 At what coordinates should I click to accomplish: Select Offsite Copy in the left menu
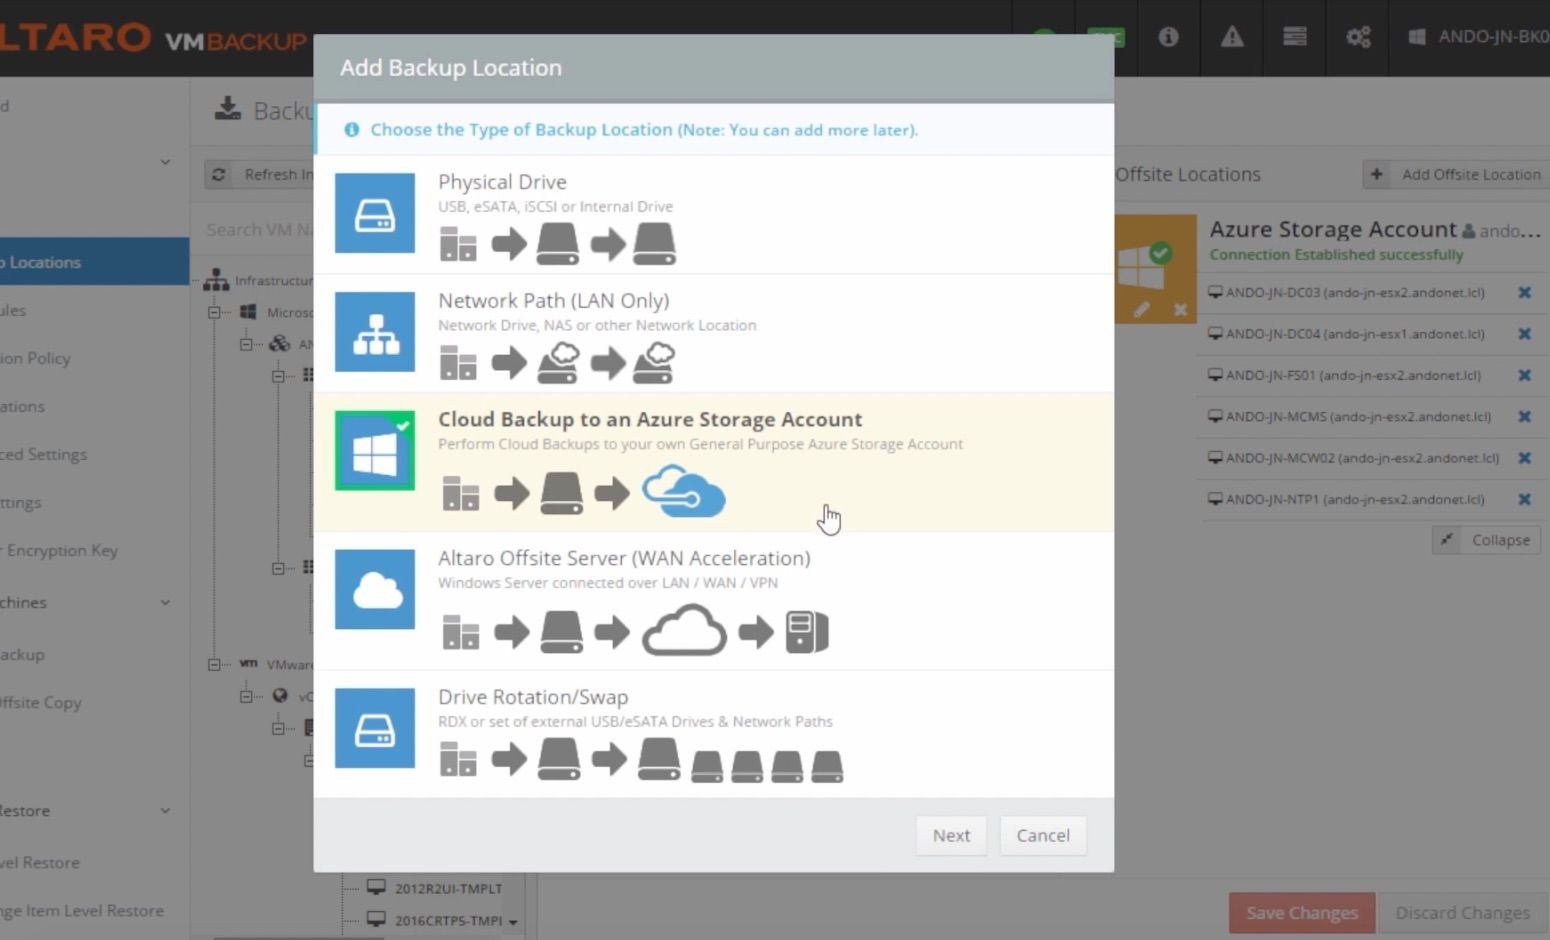tap(42, 702)
